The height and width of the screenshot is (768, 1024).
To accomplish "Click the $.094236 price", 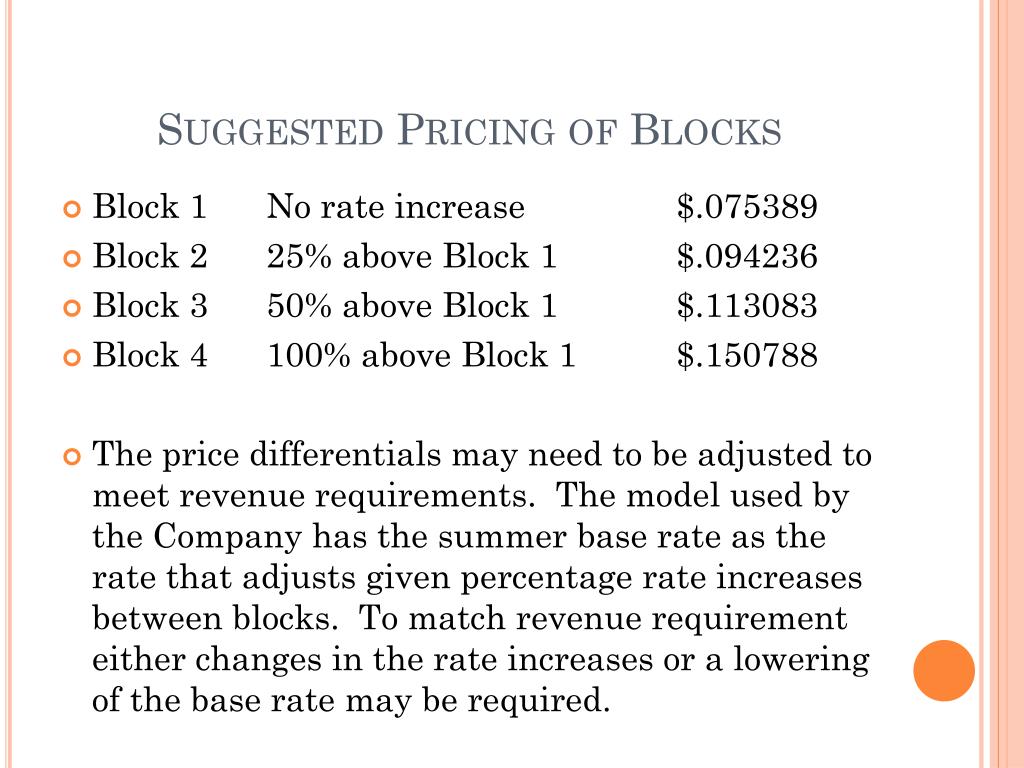I will pyautogui.click(x=747, y=256).
